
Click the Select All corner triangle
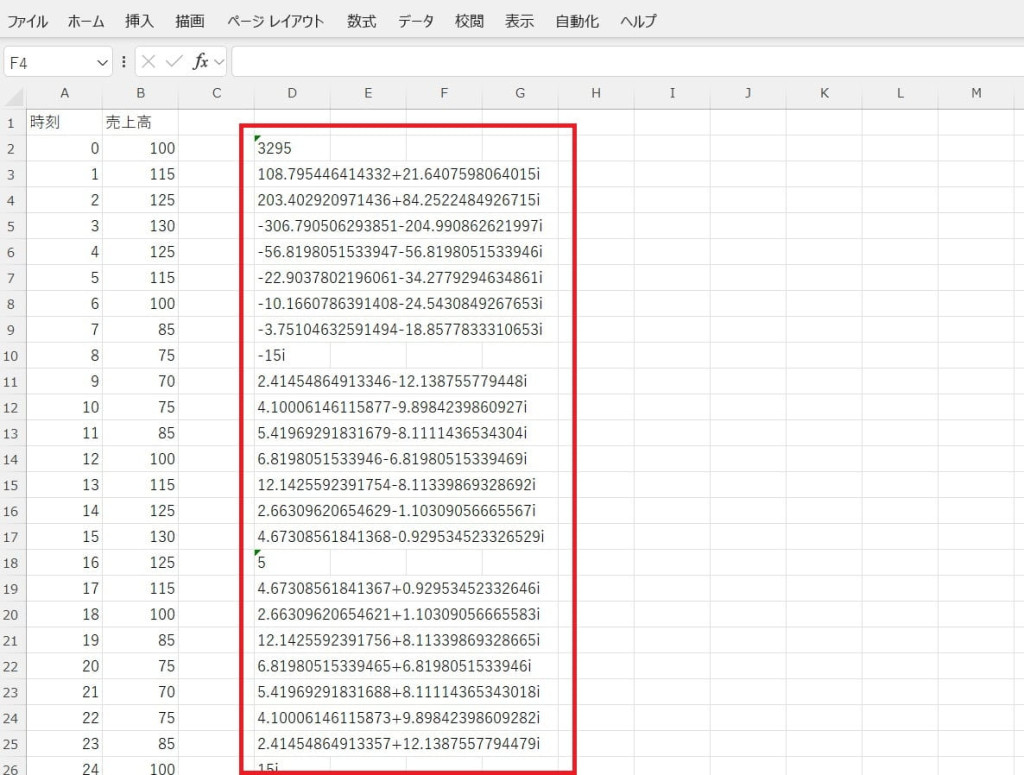(15, 96)
